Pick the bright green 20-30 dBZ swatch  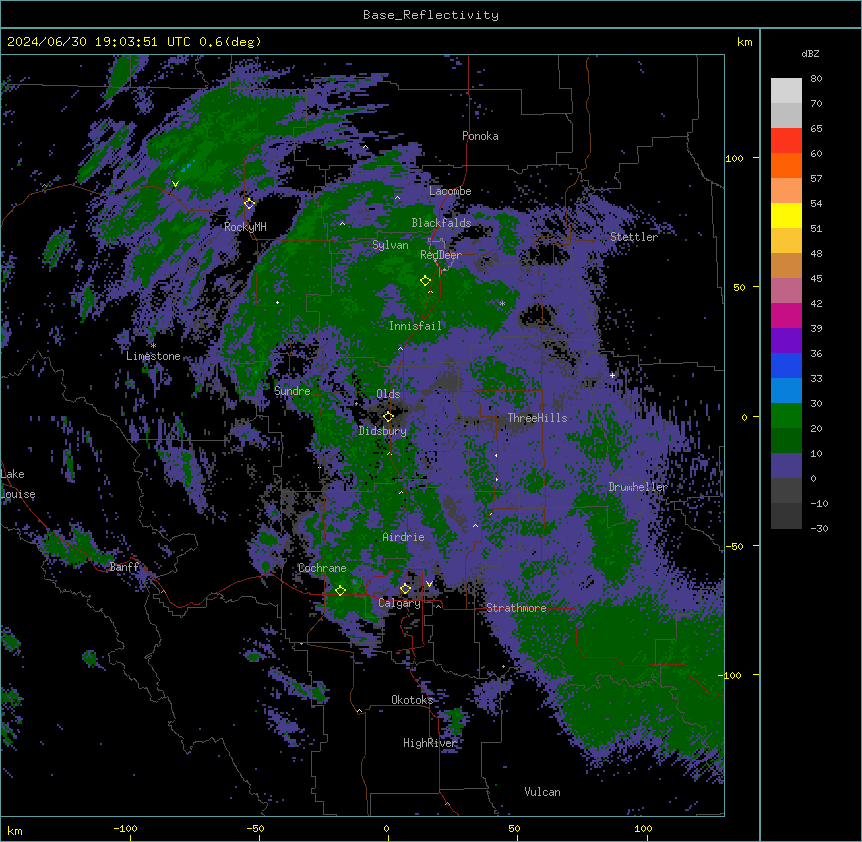point(786,416)
